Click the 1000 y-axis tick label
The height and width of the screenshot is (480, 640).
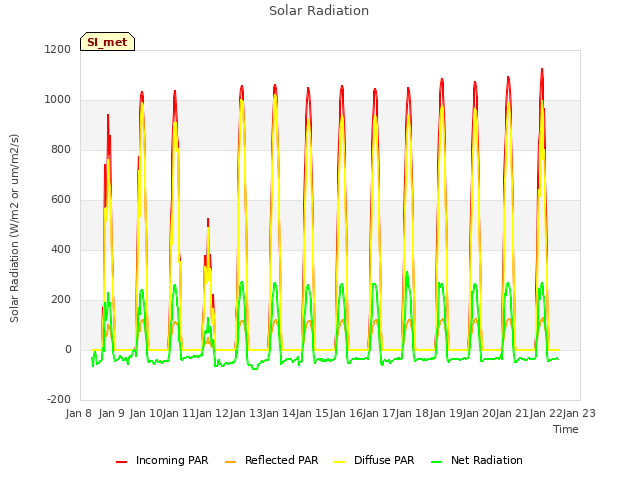[58, 100]
